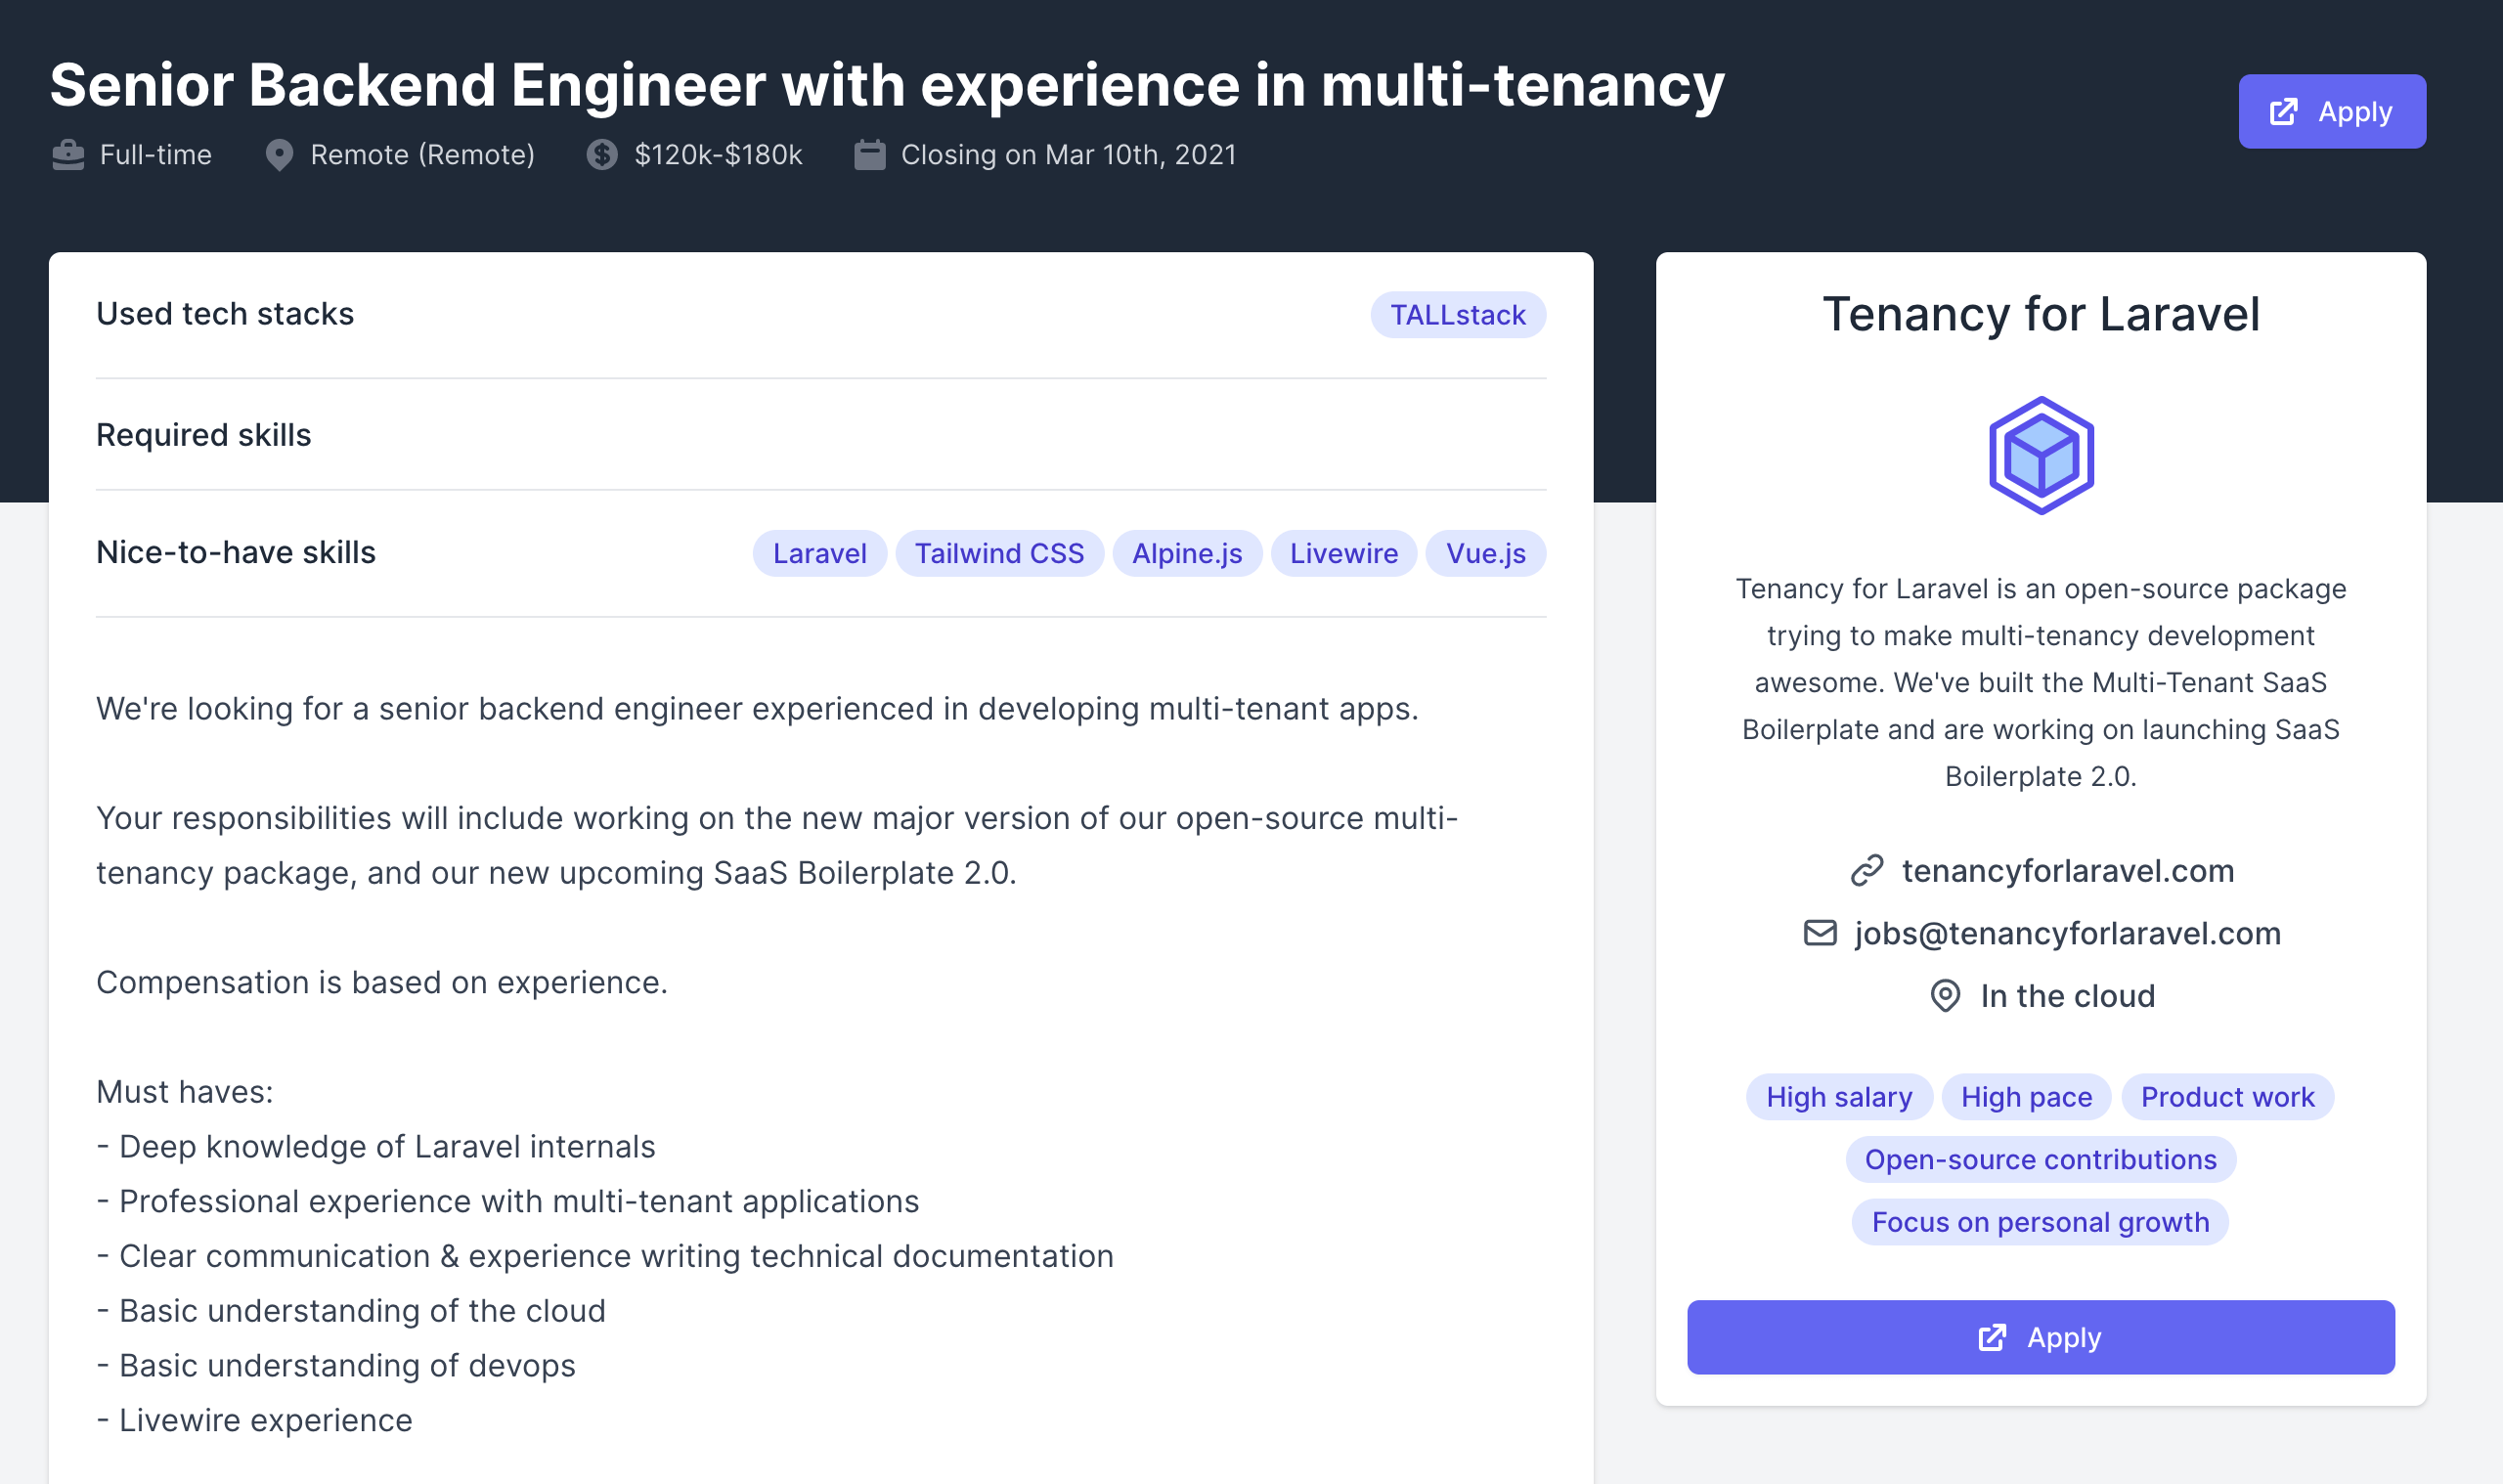Click the High pace perk tag
Viewport: 2503px width, 1484px height.
pos(2026,1097)
